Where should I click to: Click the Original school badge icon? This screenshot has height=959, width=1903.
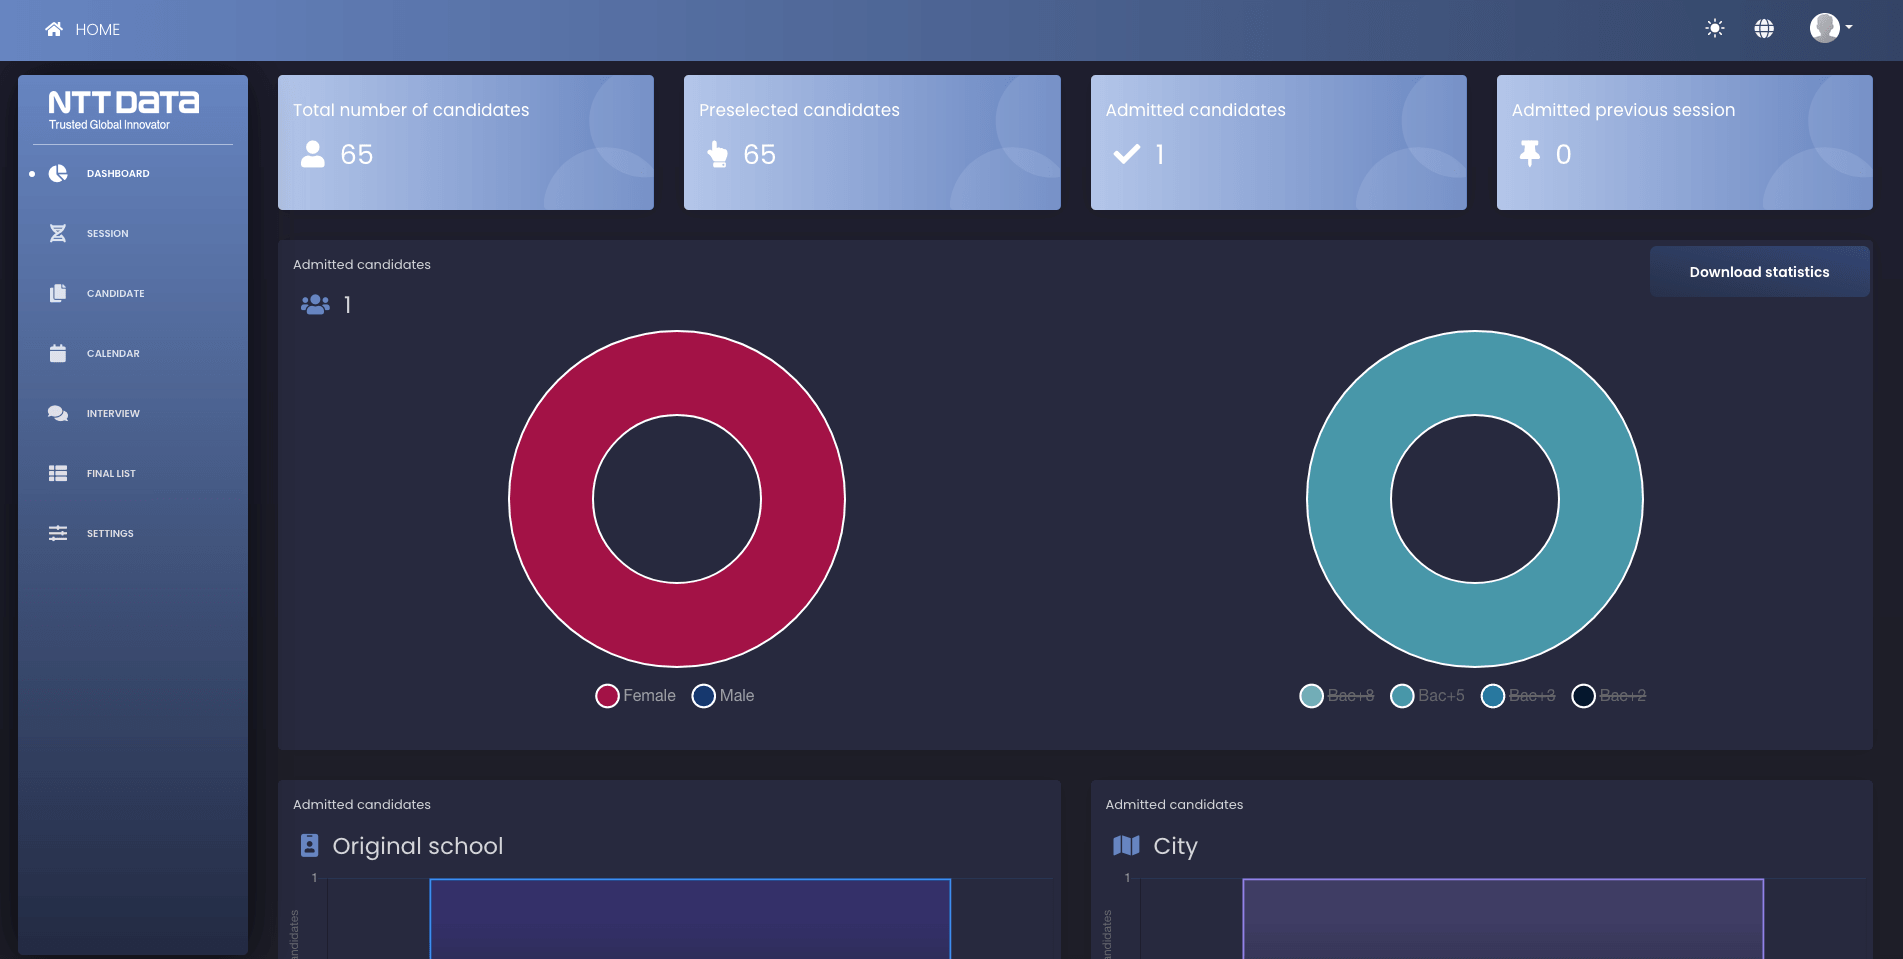[310, 846]
